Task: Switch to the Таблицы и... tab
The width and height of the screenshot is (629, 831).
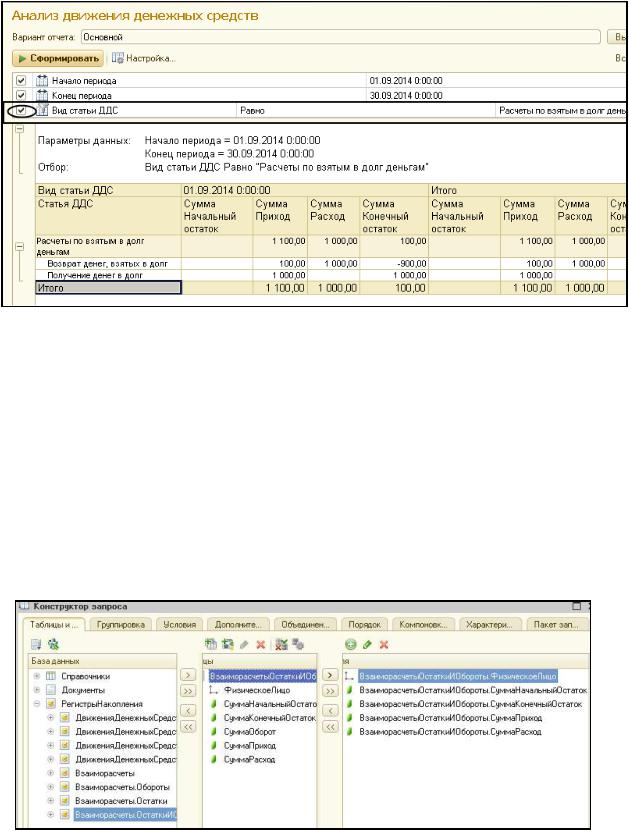Action: [x=54, y=624]
